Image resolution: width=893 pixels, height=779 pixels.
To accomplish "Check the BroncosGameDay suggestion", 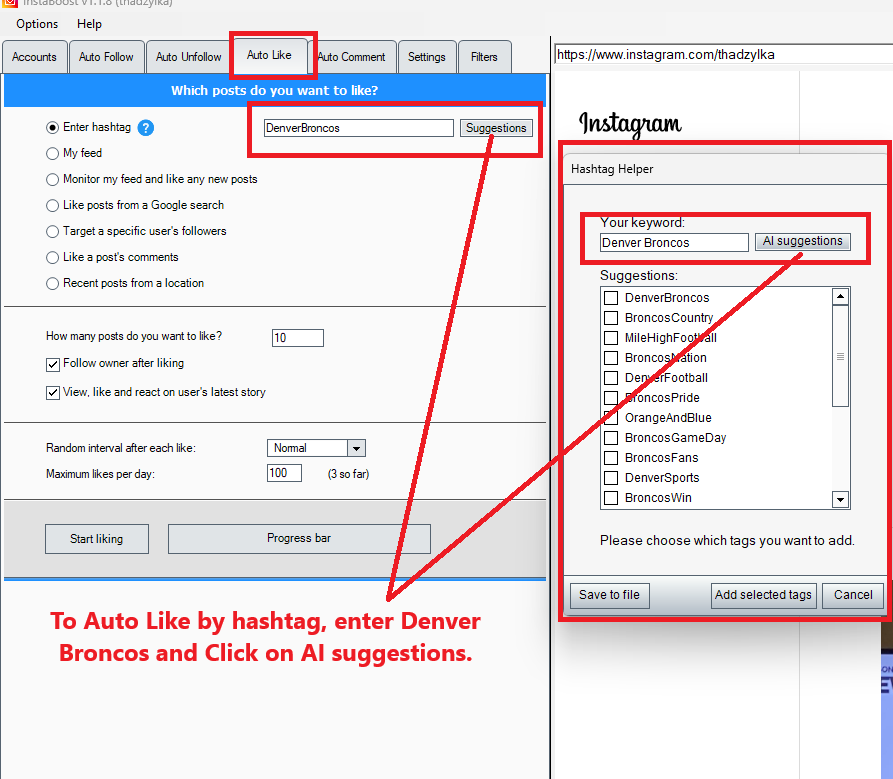I will pos(611,438).
